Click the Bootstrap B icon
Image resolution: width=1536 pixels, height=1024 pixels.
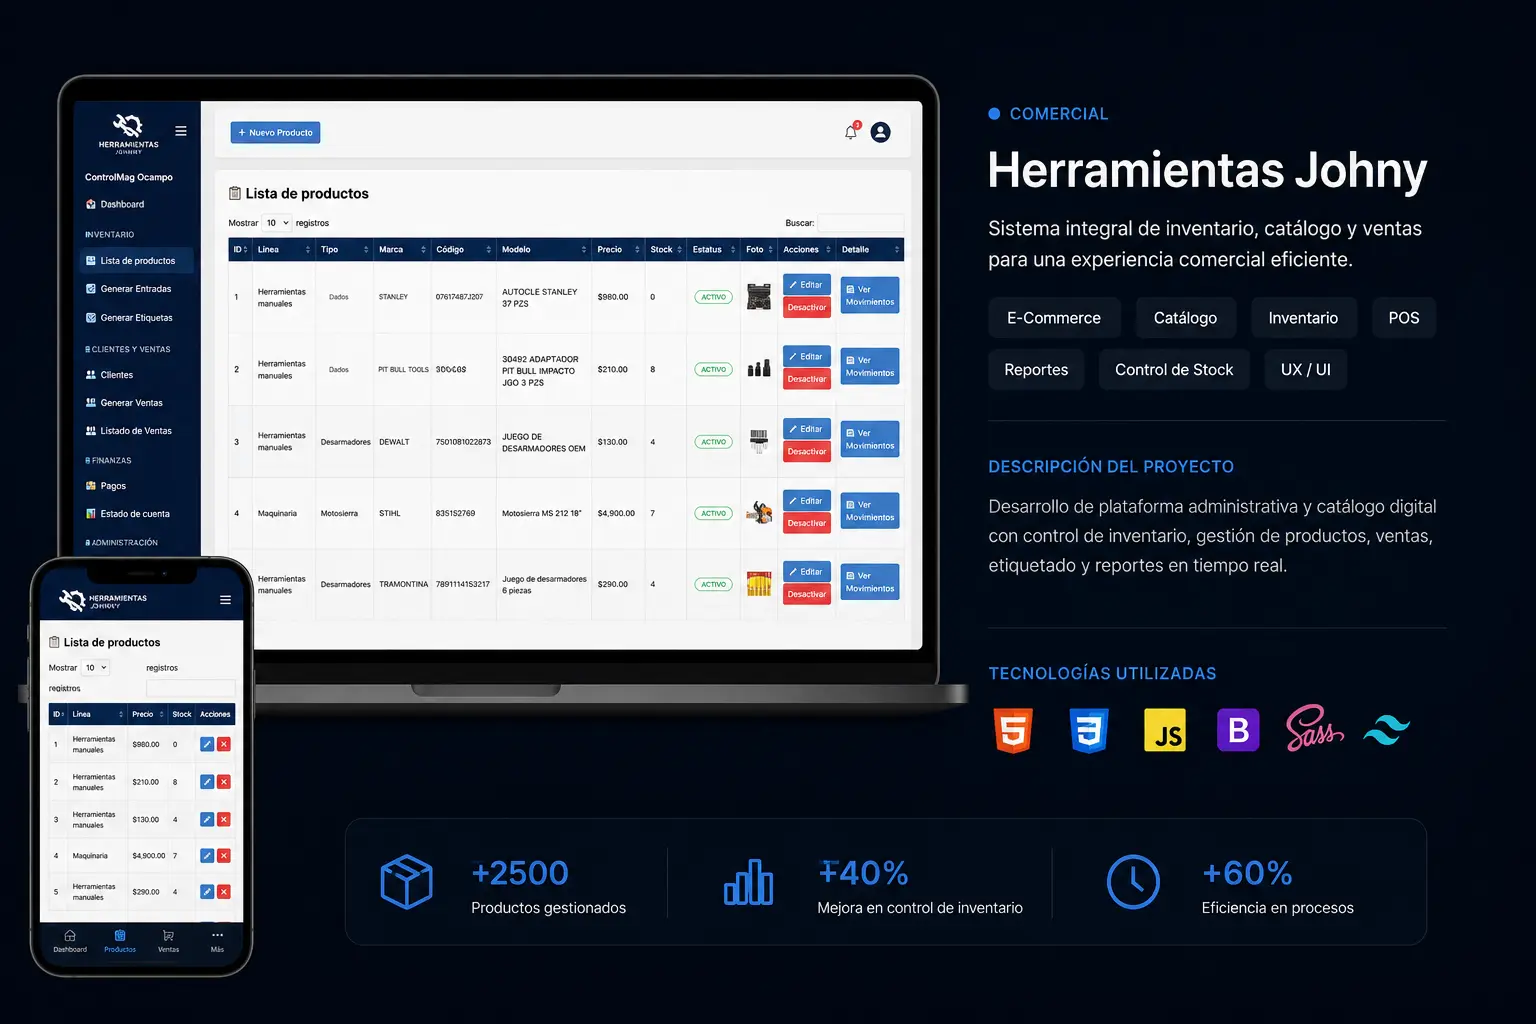tap(1238, 730)
